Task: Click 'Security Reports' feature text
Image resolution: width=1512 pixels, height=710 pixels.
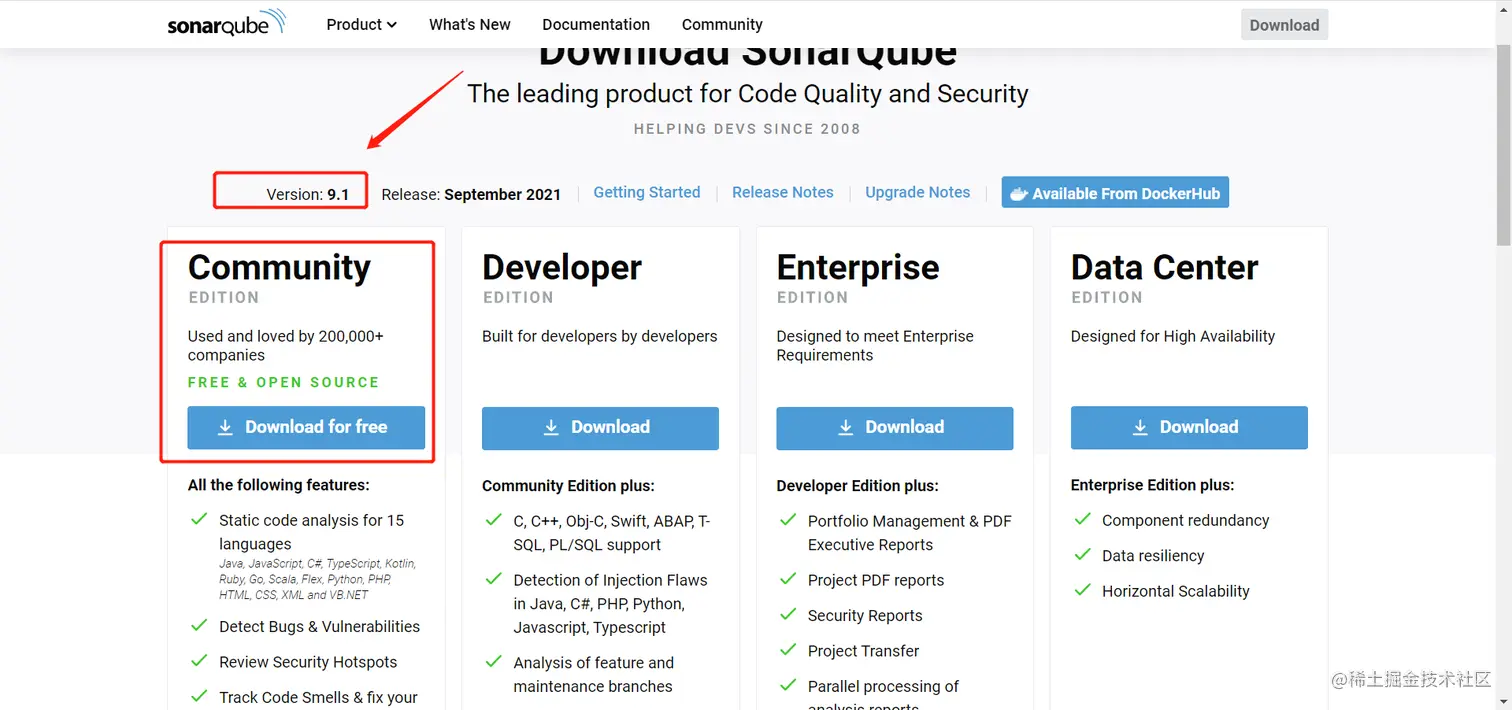Action: (x=865, y=615)
